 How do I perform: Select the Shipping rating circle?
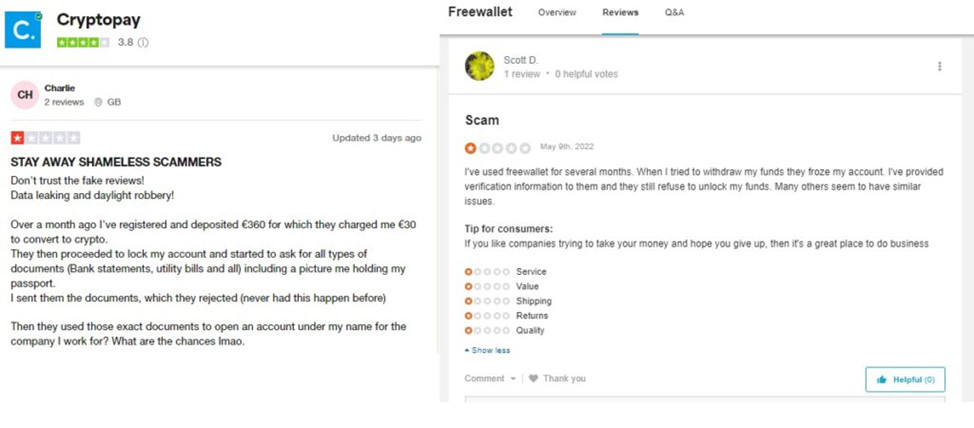pos(470,301)
